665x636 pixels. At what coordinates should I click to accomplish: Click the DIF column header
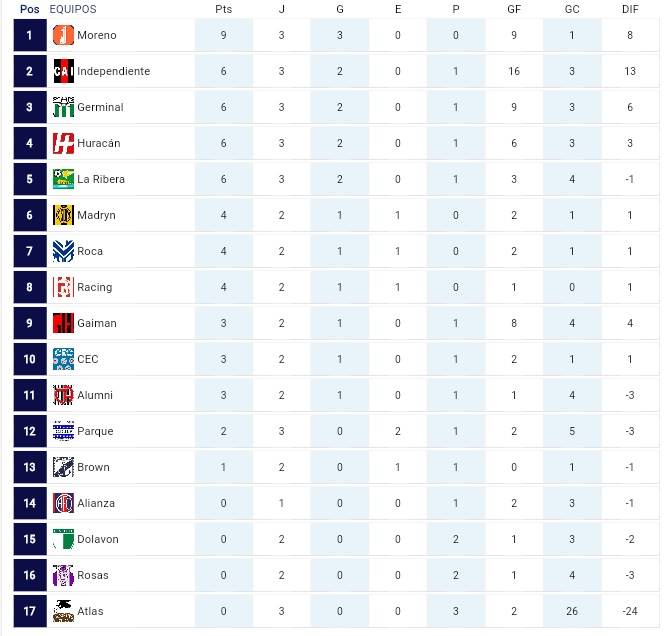point(630,9)
